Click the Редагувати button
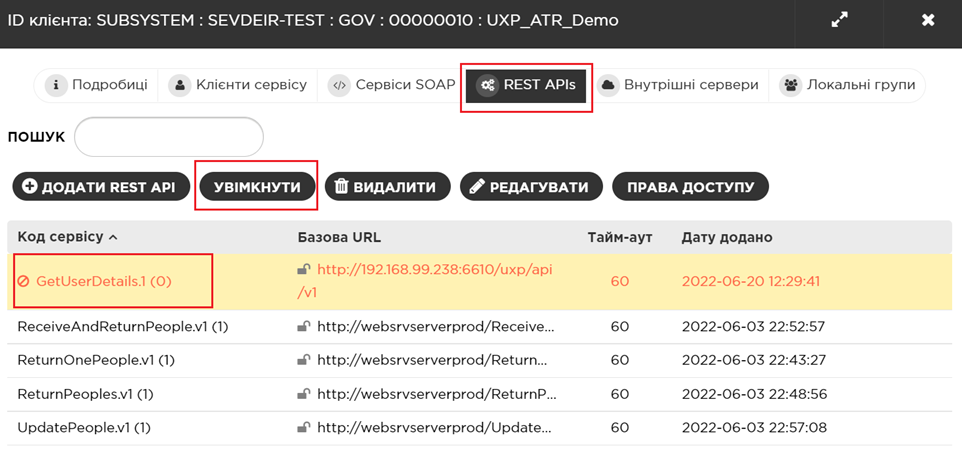962x471 pixels. point(531,187)
